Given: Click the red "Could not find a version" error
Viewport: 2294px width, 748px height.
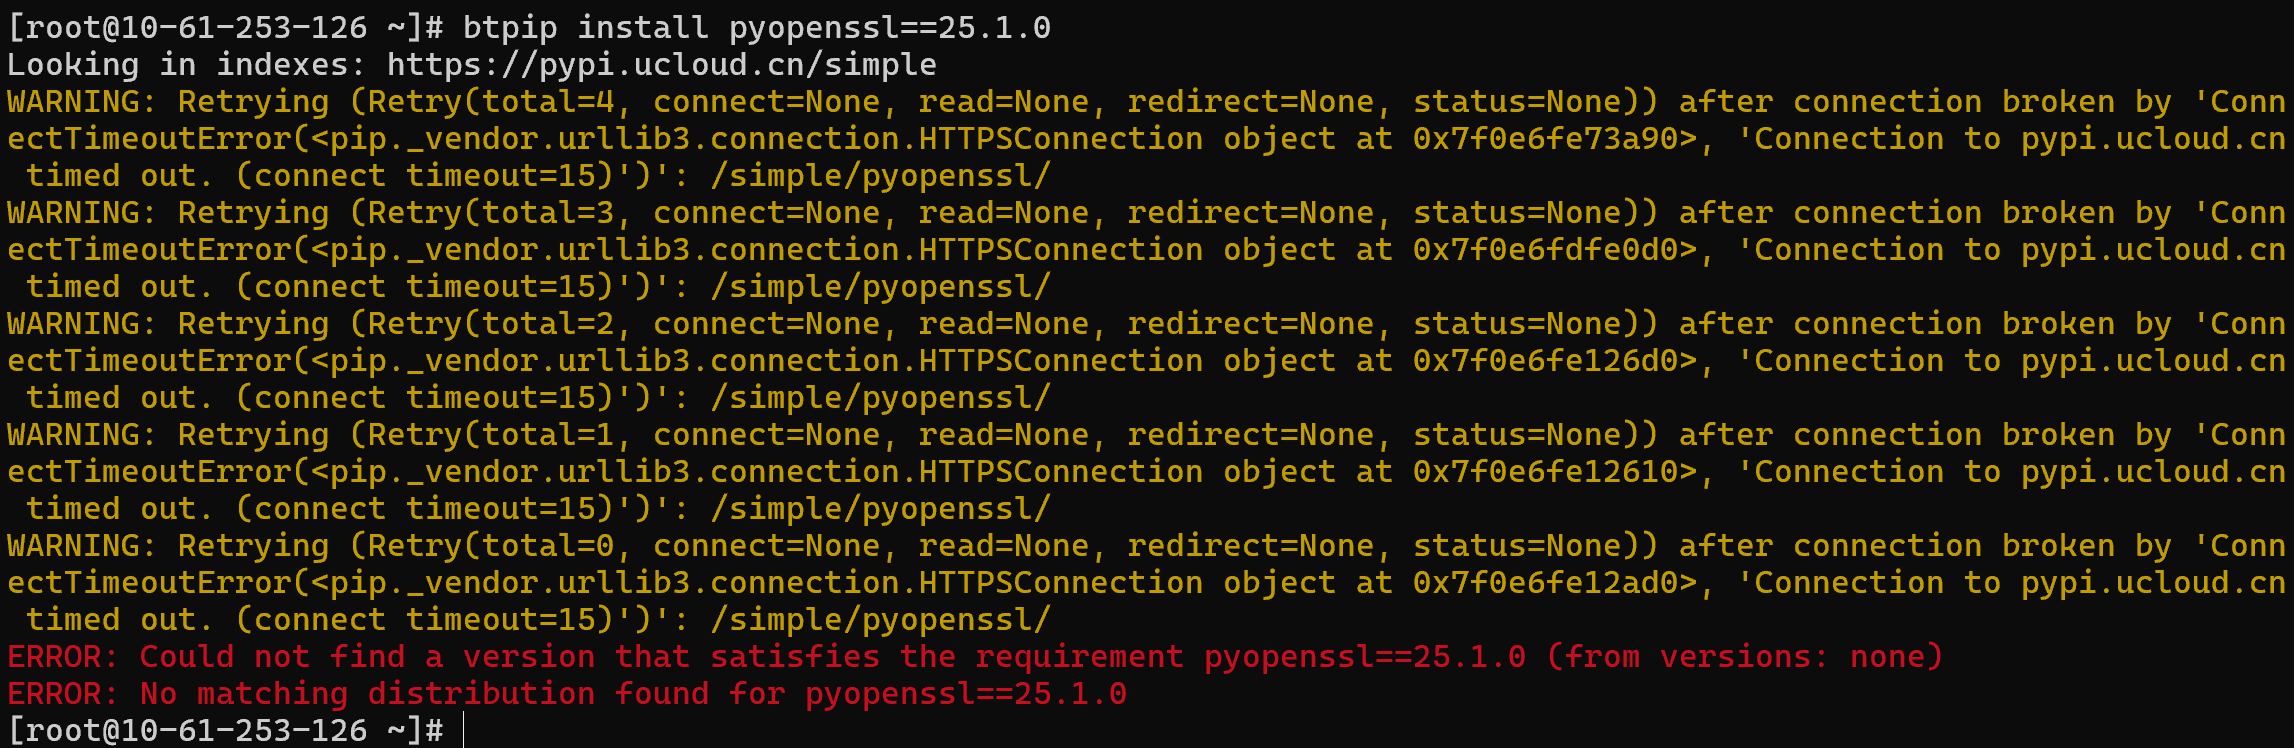Looking at the screenshot, I should coord(367,657).
